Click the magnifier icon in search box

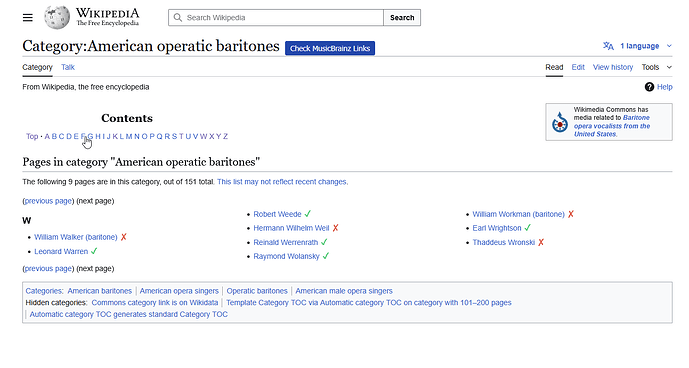pos(178,18)
